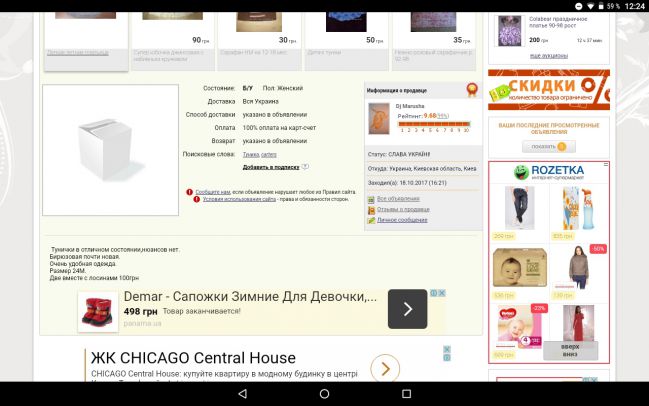
Task: Open 'Отзывы о продавце' reviews link
Action: click(x=403, y=209)
